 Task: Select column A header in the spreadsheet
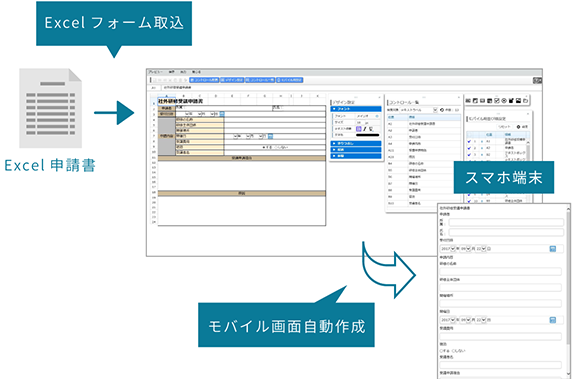[x=166, y=96]
